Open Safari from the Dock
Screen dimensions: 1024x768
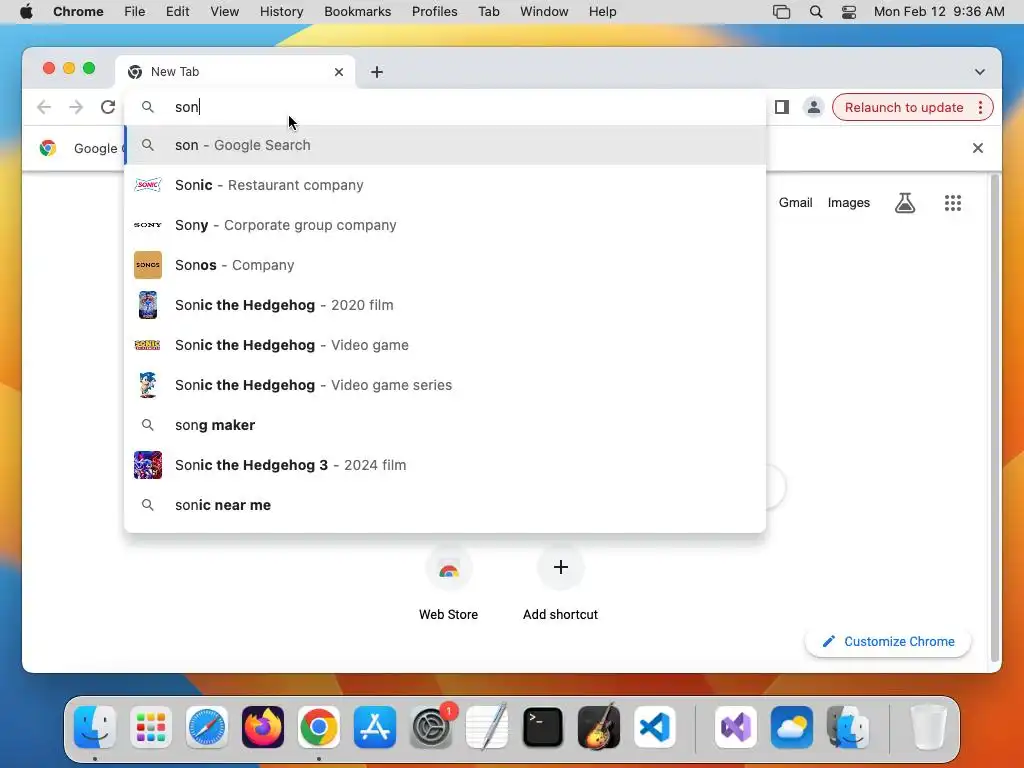(207, 727)
